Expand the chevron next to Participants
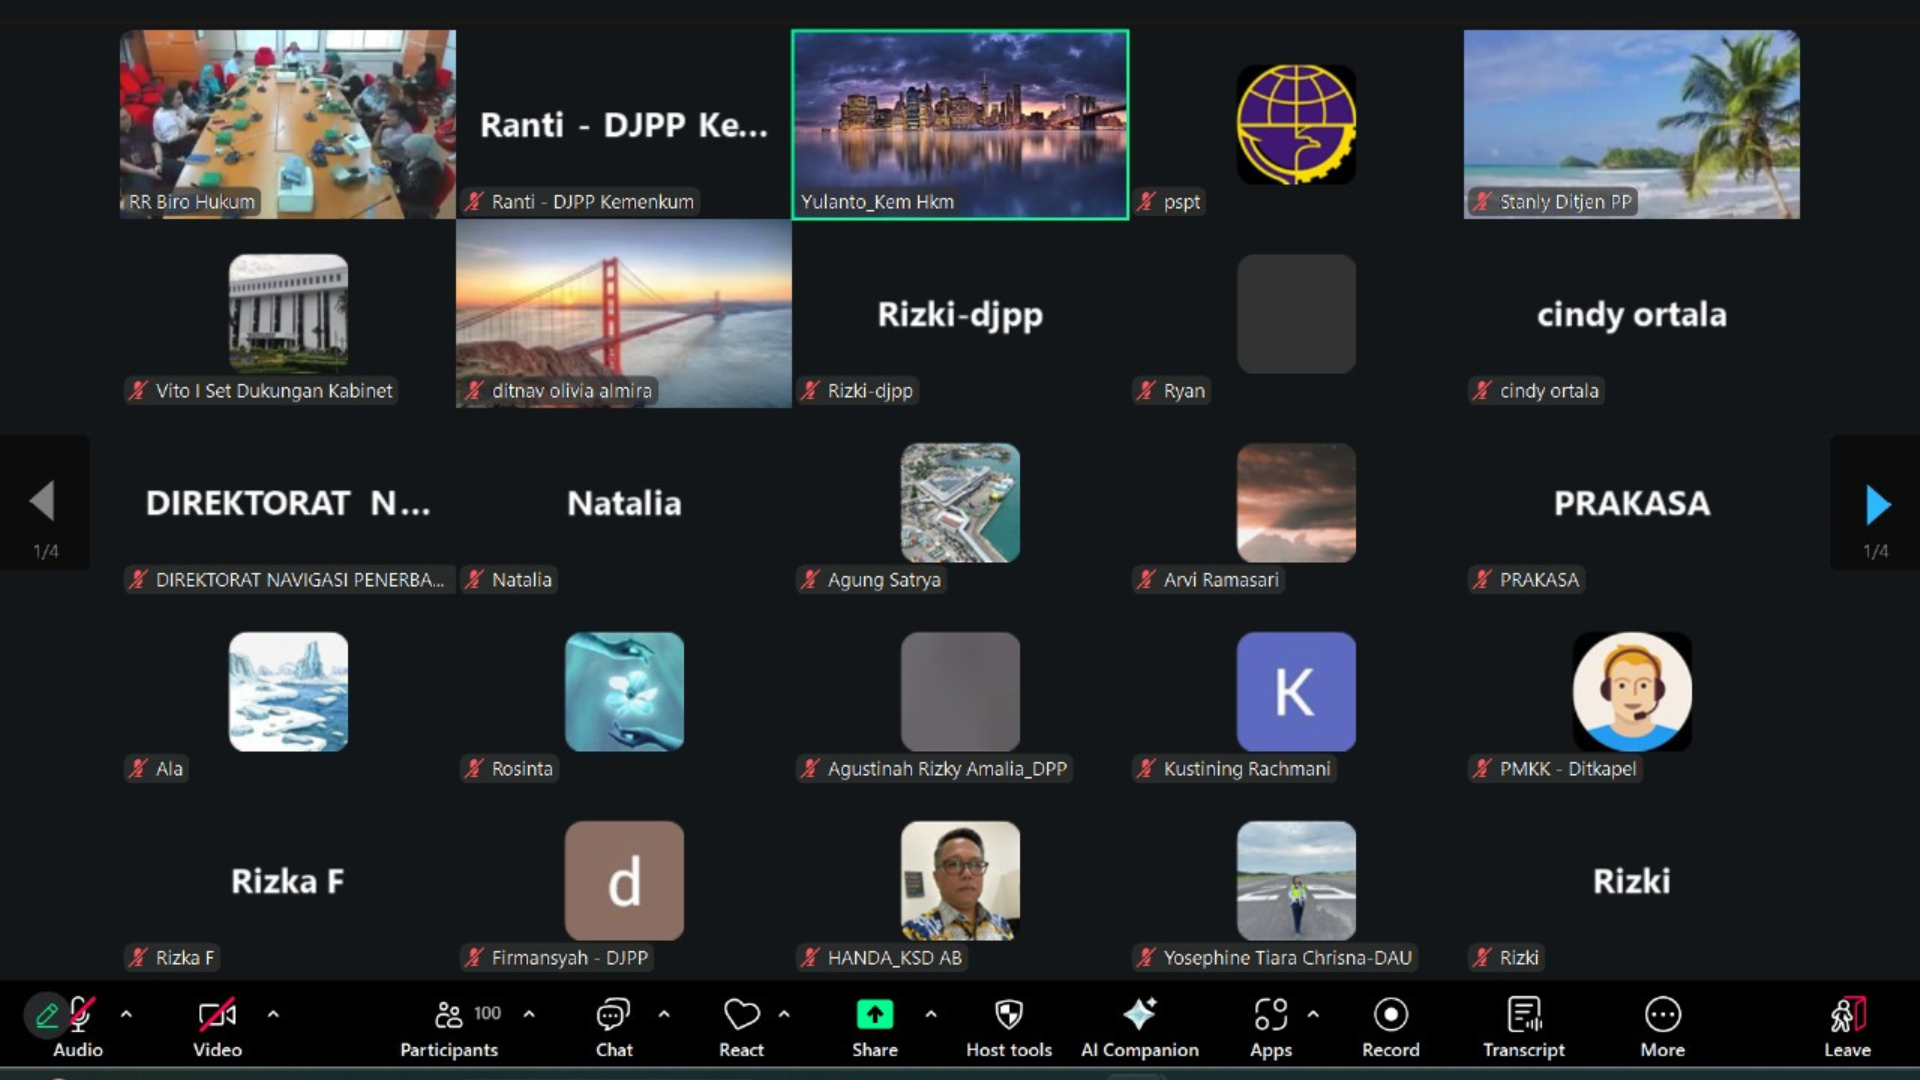The image size is (1920, 1080). (529, 1014)
